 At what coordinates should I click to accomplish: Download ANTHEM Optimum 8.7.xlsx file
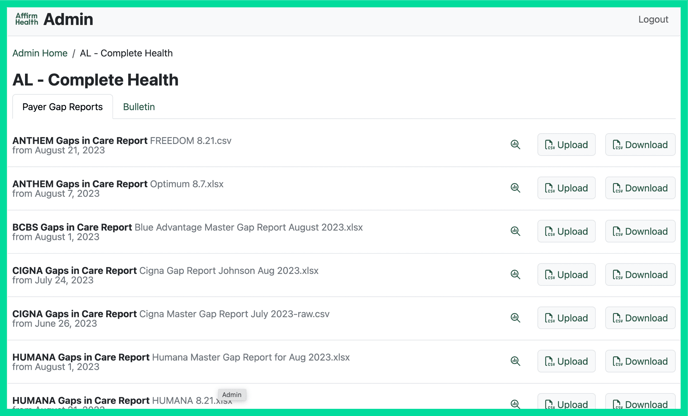(x=640, y=188)
